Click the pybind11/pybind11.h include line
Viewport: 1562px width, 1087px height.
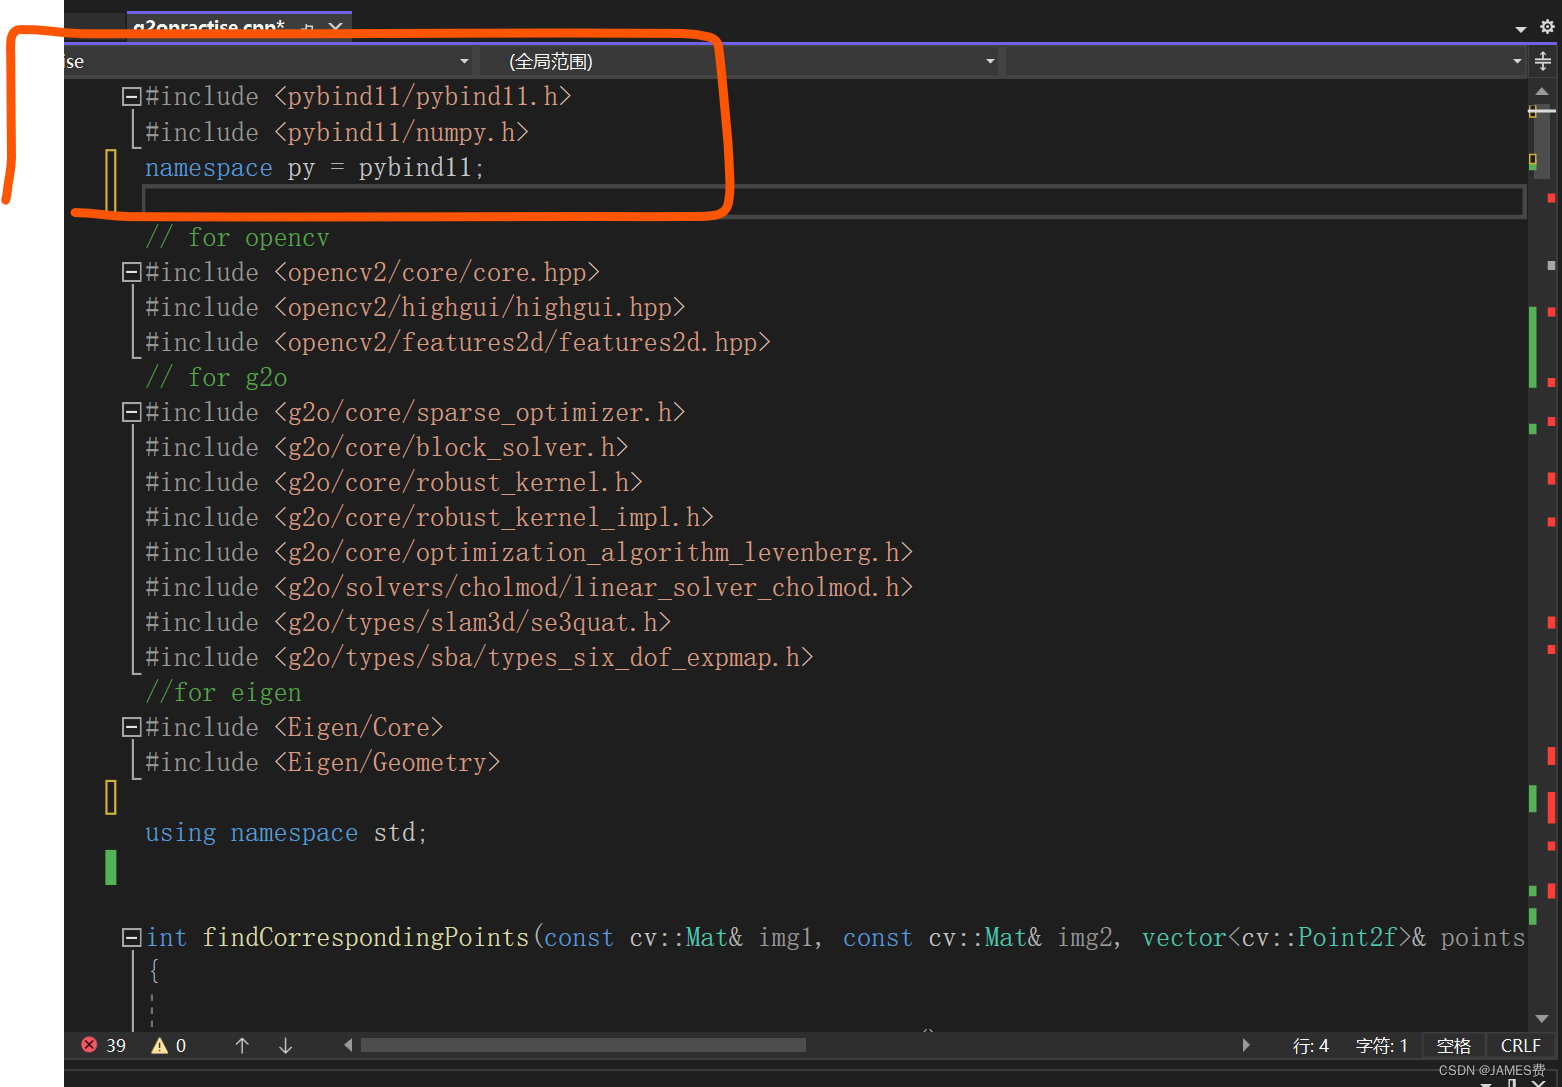point(358,97)
